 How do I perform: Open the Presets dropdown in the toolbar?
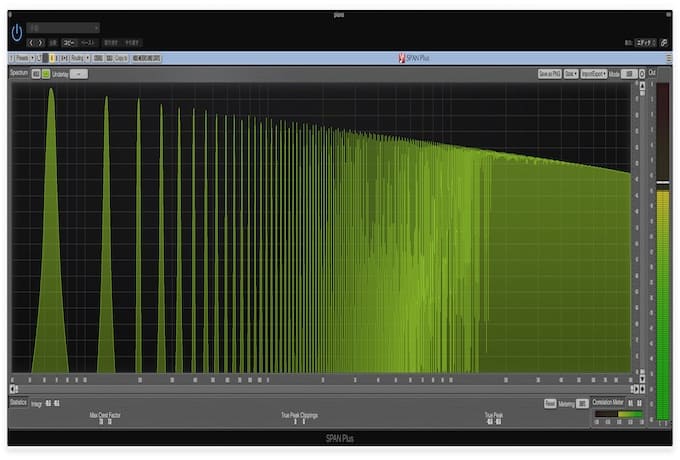coord(25,59)
